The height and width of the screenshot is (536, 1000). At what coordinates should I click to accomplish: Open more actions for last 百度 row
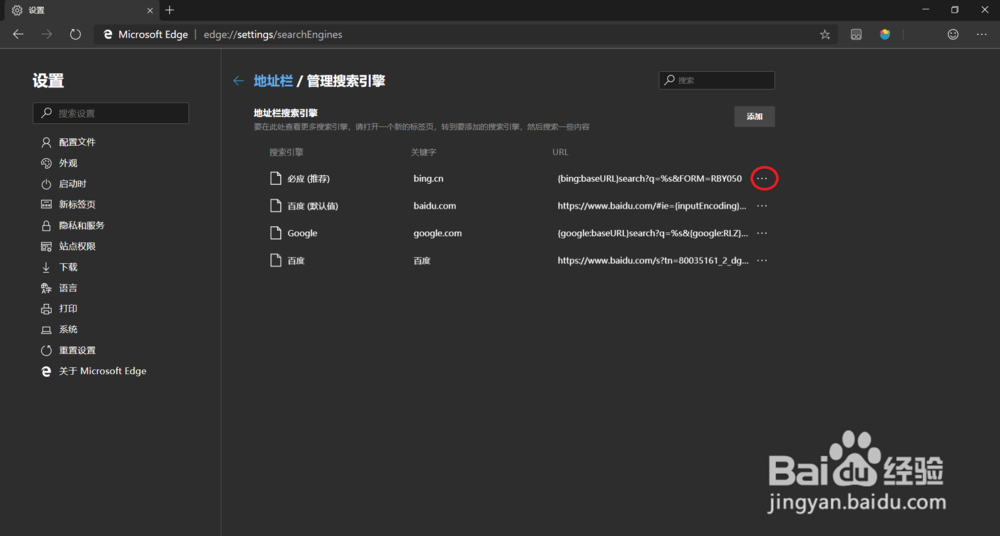coord(762,260)
